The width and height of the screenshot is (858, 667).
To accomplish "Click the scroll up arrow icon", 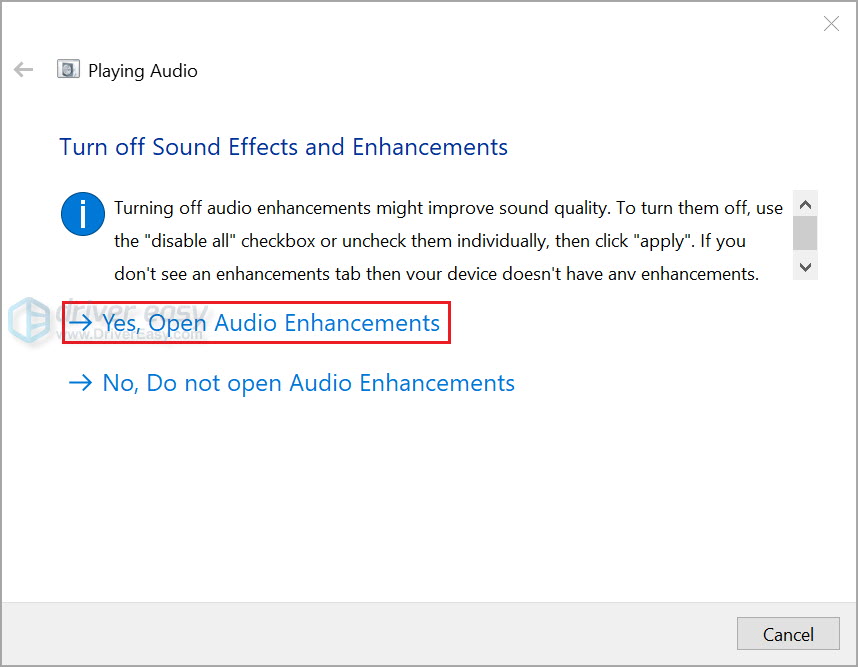I will coord(805,203).
